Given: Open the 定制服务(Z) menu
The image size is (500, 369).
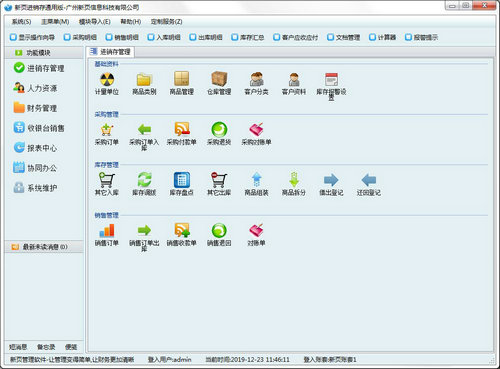Looking at the screenshot, I should 166,22.
